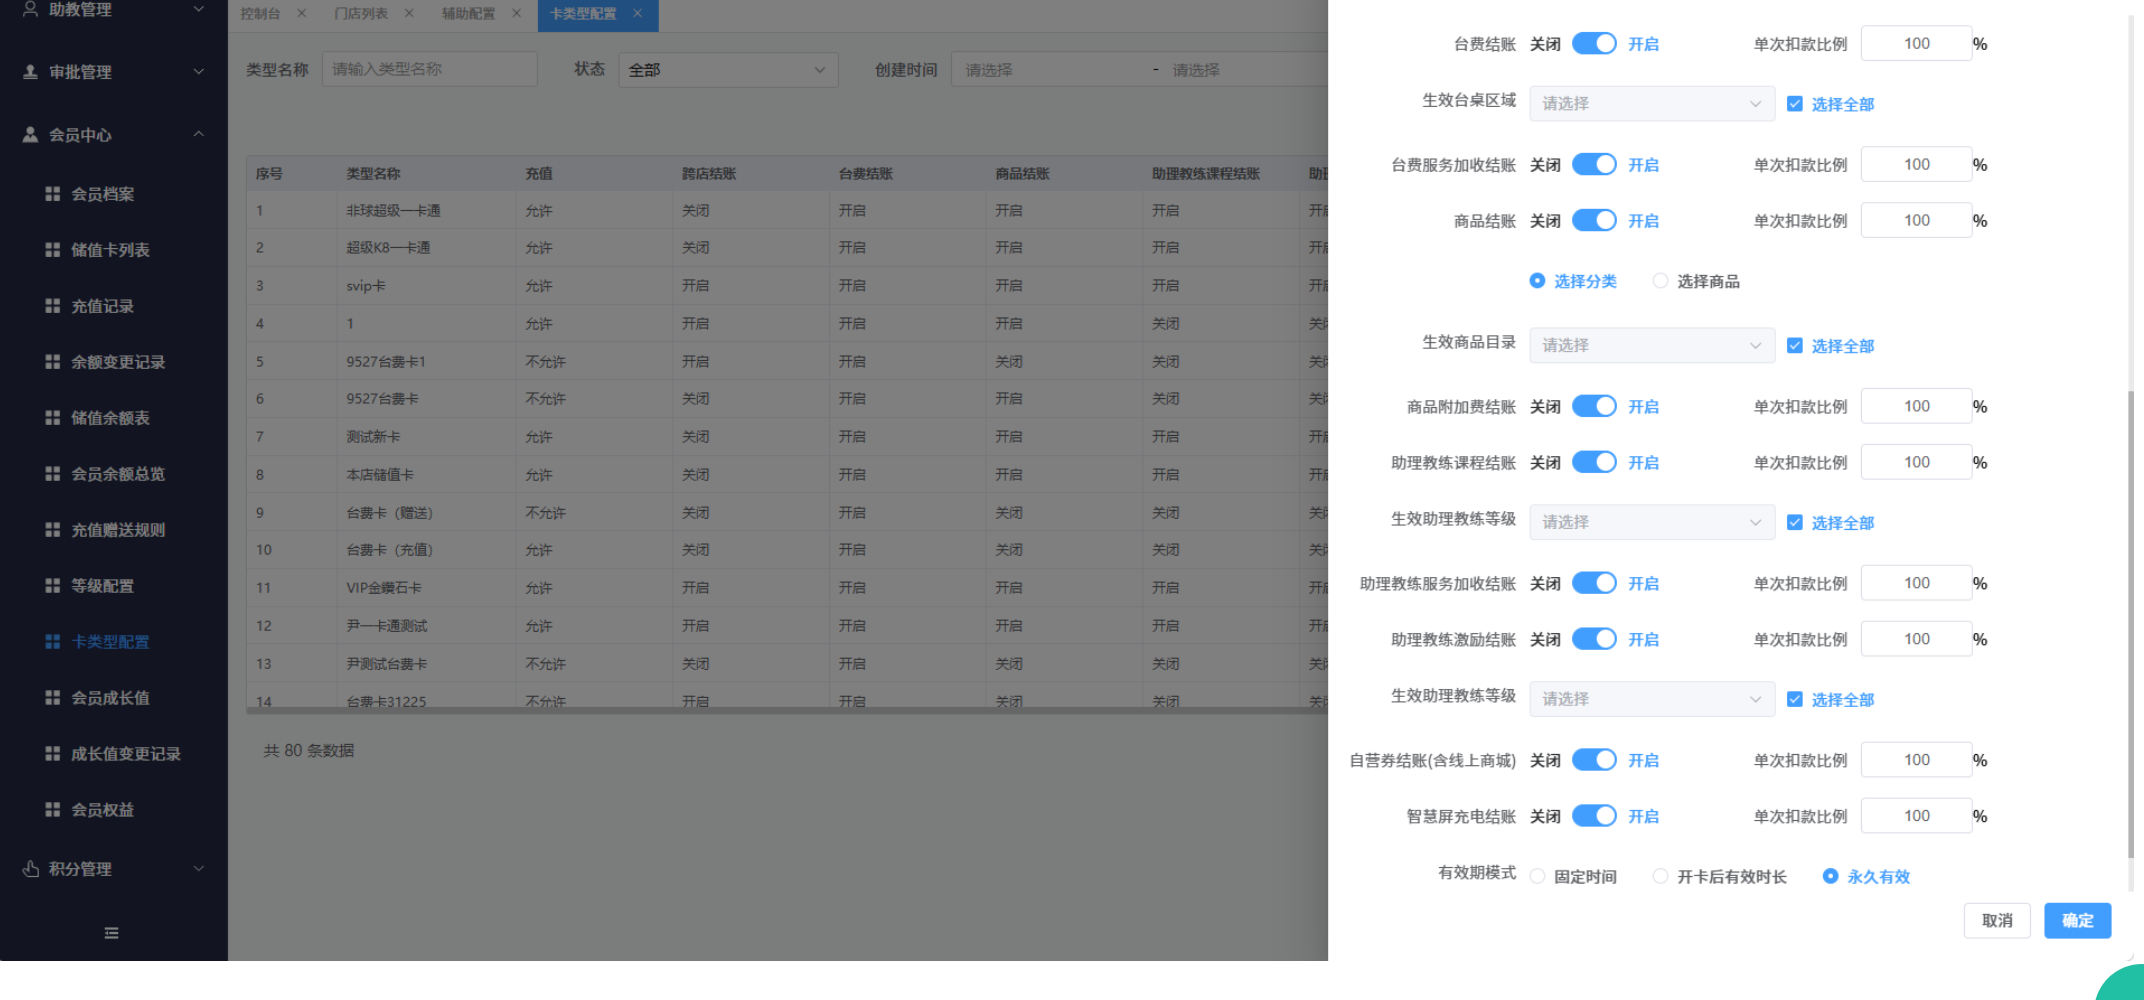Click the grid icon beside 会员成长值
The height and width of the screenshot is (1000, 2144).
click(53, 698)
